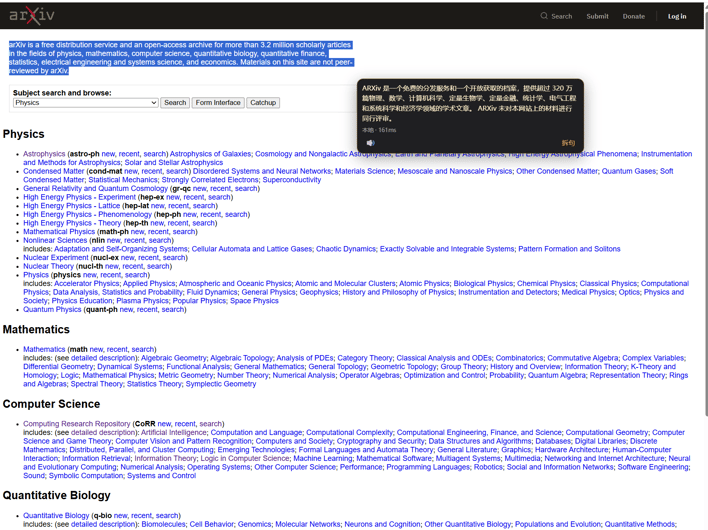Viewport: 708px width, 530px height.
Task: Open Computing Research Repository link
Action: tap(77, 424)
